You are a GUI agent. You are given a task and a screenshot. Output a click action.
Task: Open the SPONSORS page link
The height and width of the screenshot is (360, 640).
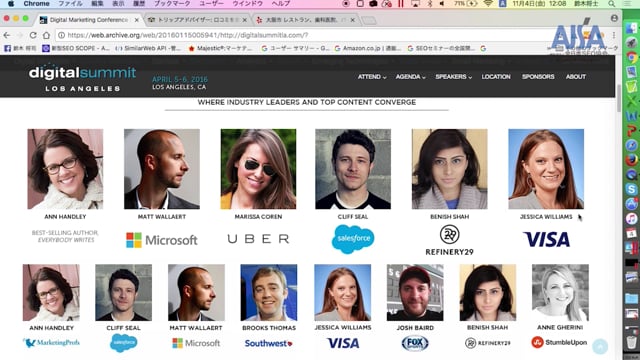tap(538, 77)
